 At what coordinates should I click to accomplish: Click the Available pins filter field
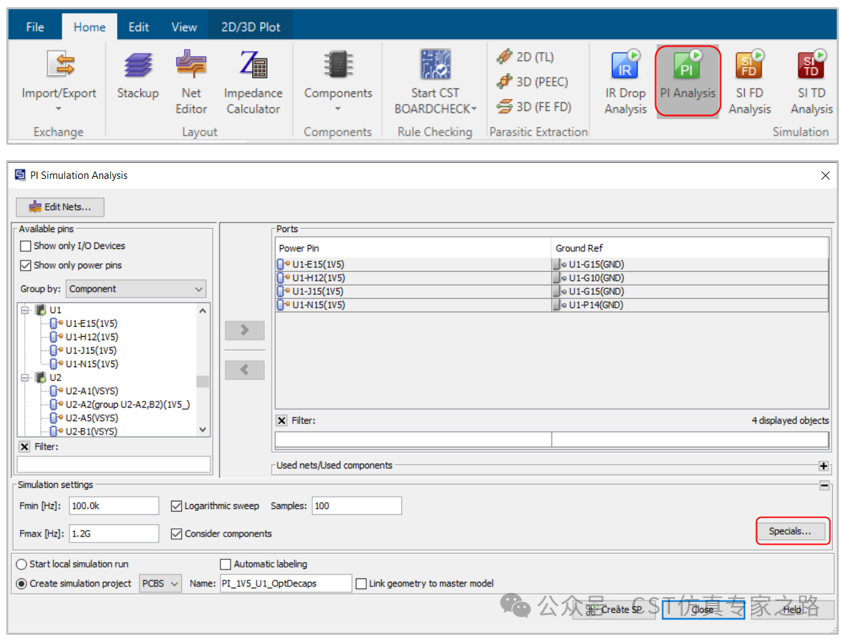113,464
